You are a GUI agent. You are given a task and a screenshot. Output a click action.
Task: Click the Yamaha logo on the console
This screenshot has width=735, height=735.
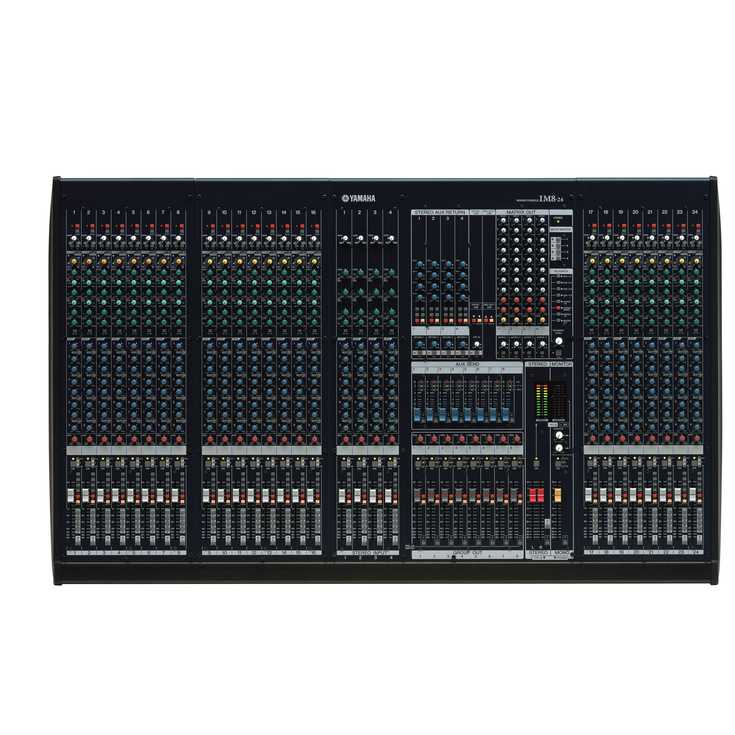[x=358, y=198]
